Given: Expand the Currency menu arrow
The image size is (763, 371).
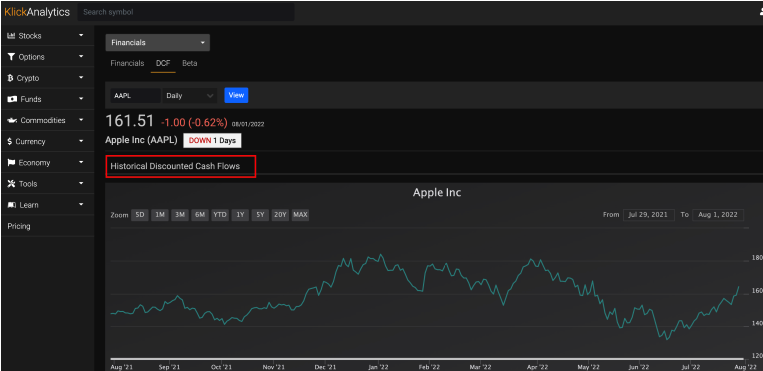Looking at the screenshot, I should pos(81,141).
